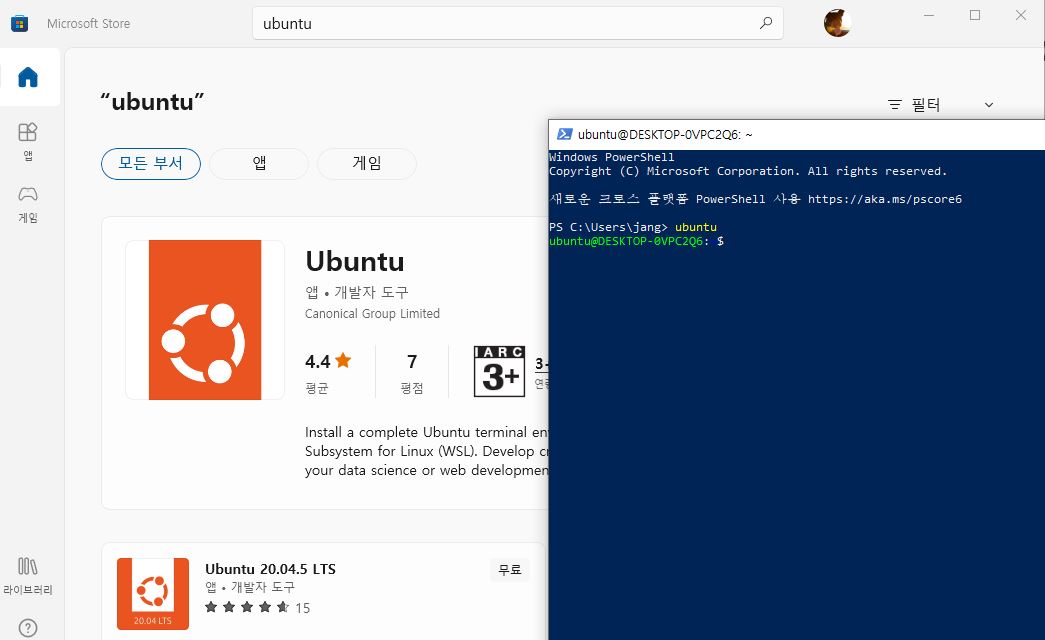Open the Home section in Store sidebar
The width and height of the screenshot is (1045, 640).
pos(28,77)
